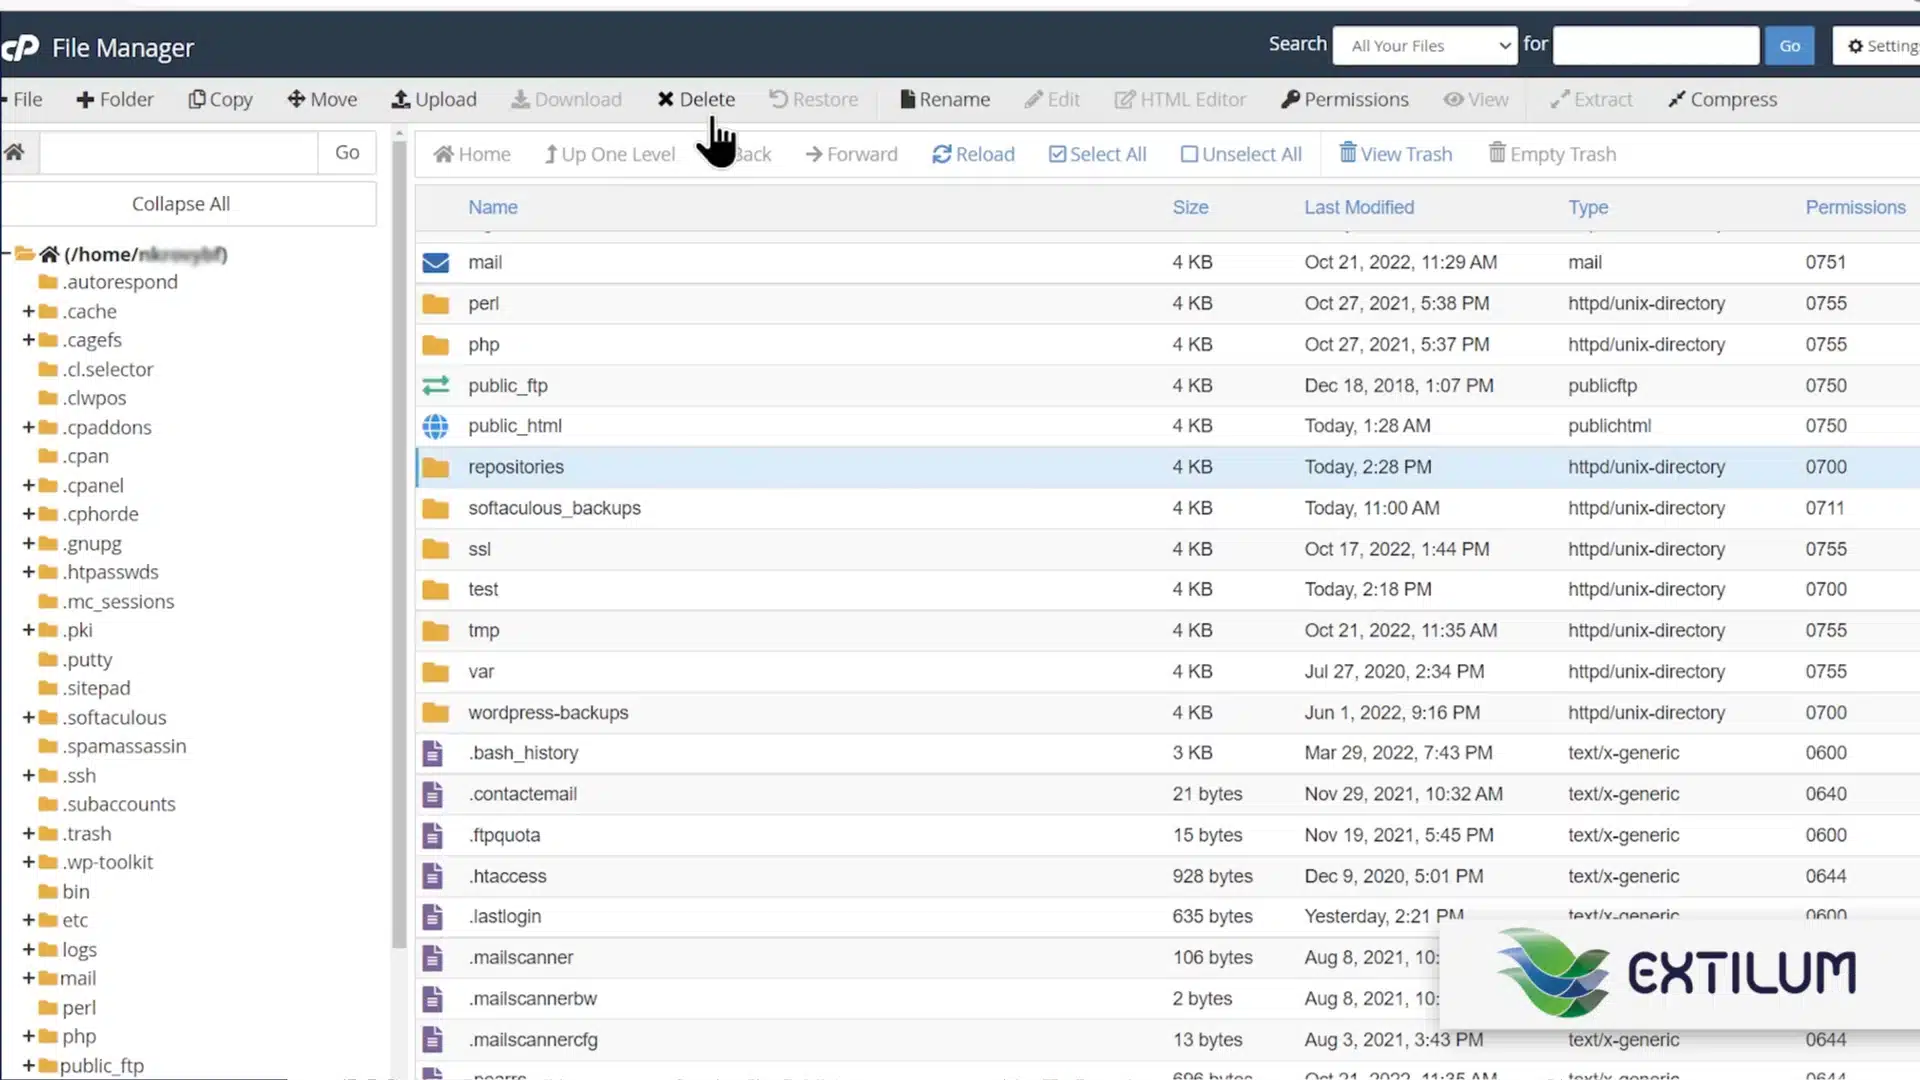Viewport: 1920px width, 1080px height.
Task: Click the Restore toolbar button
Action: 813,99
